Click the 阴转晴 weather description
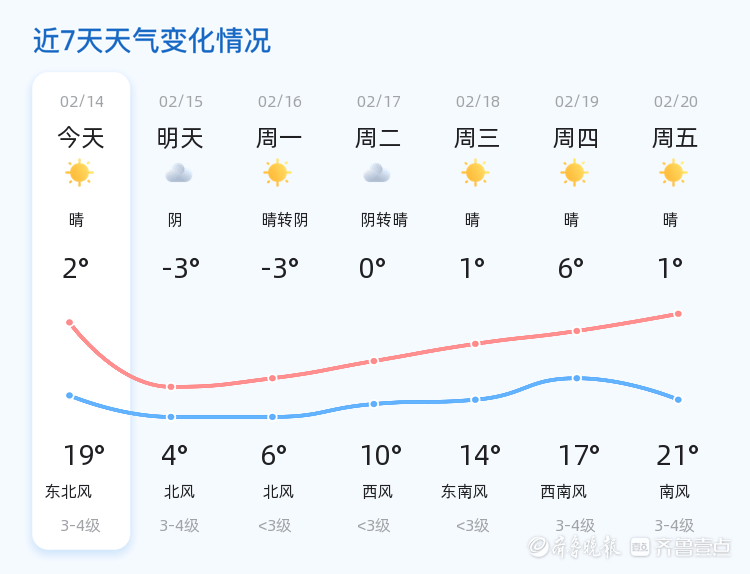The height and width of the screenshot is (574, 750). coord(384,220)
